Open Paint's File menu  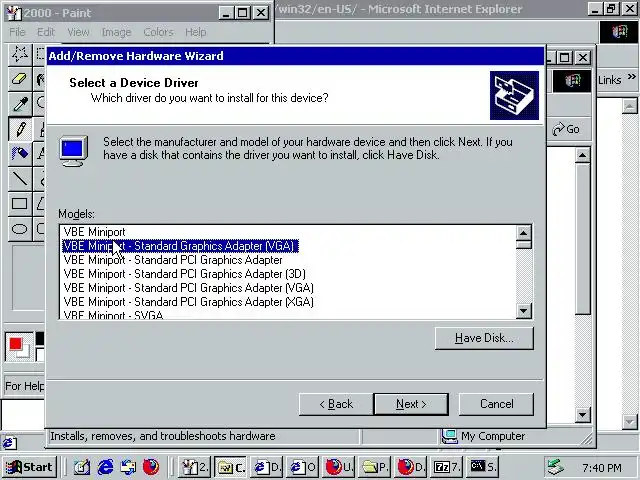17,32
